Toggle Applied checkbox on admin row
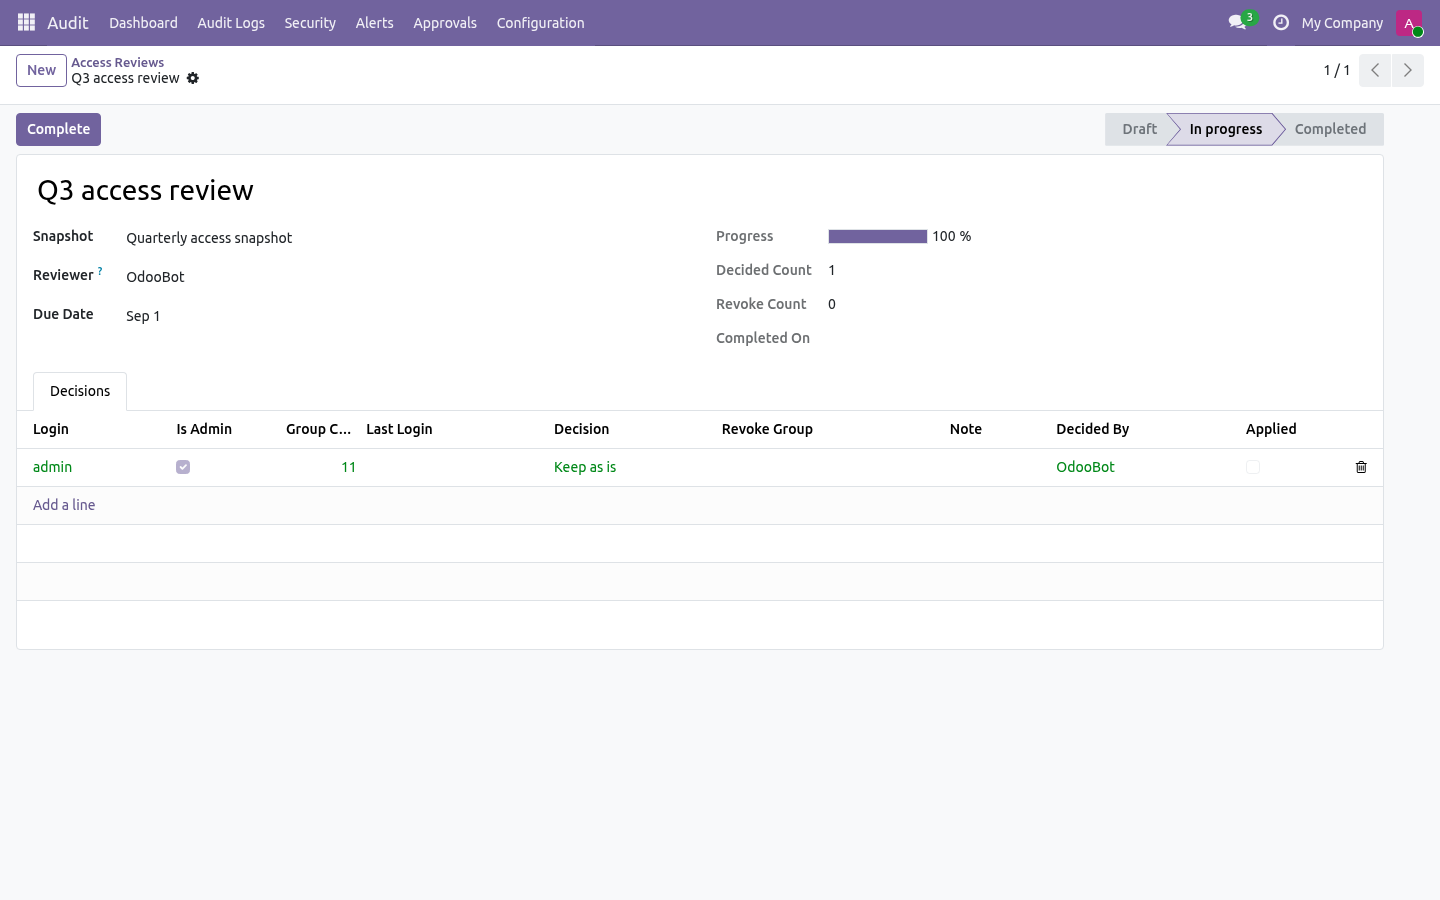Viewport: 1440px width, 900px height. (1253, 467)
